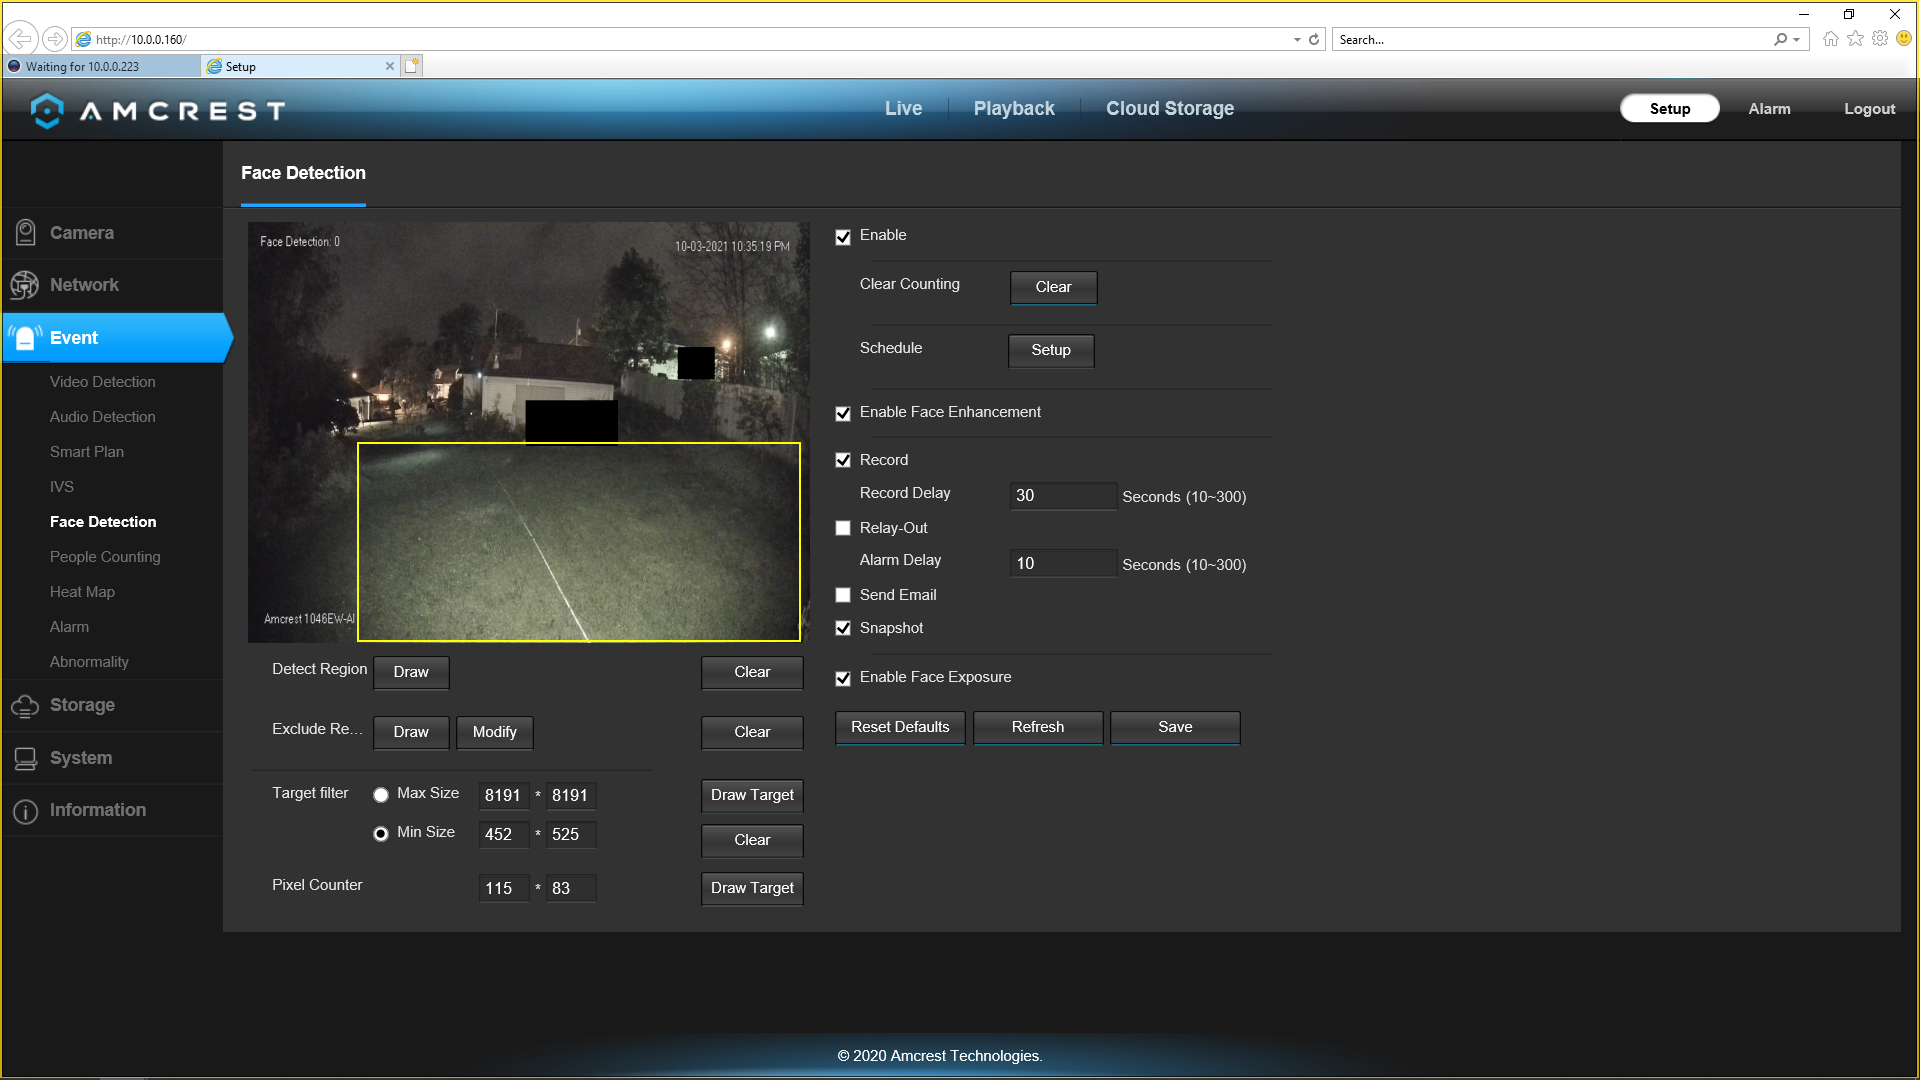Switch to the Playback tab
The height and width of the screenshot is (1080, 1920).
tap(1014, 109)
